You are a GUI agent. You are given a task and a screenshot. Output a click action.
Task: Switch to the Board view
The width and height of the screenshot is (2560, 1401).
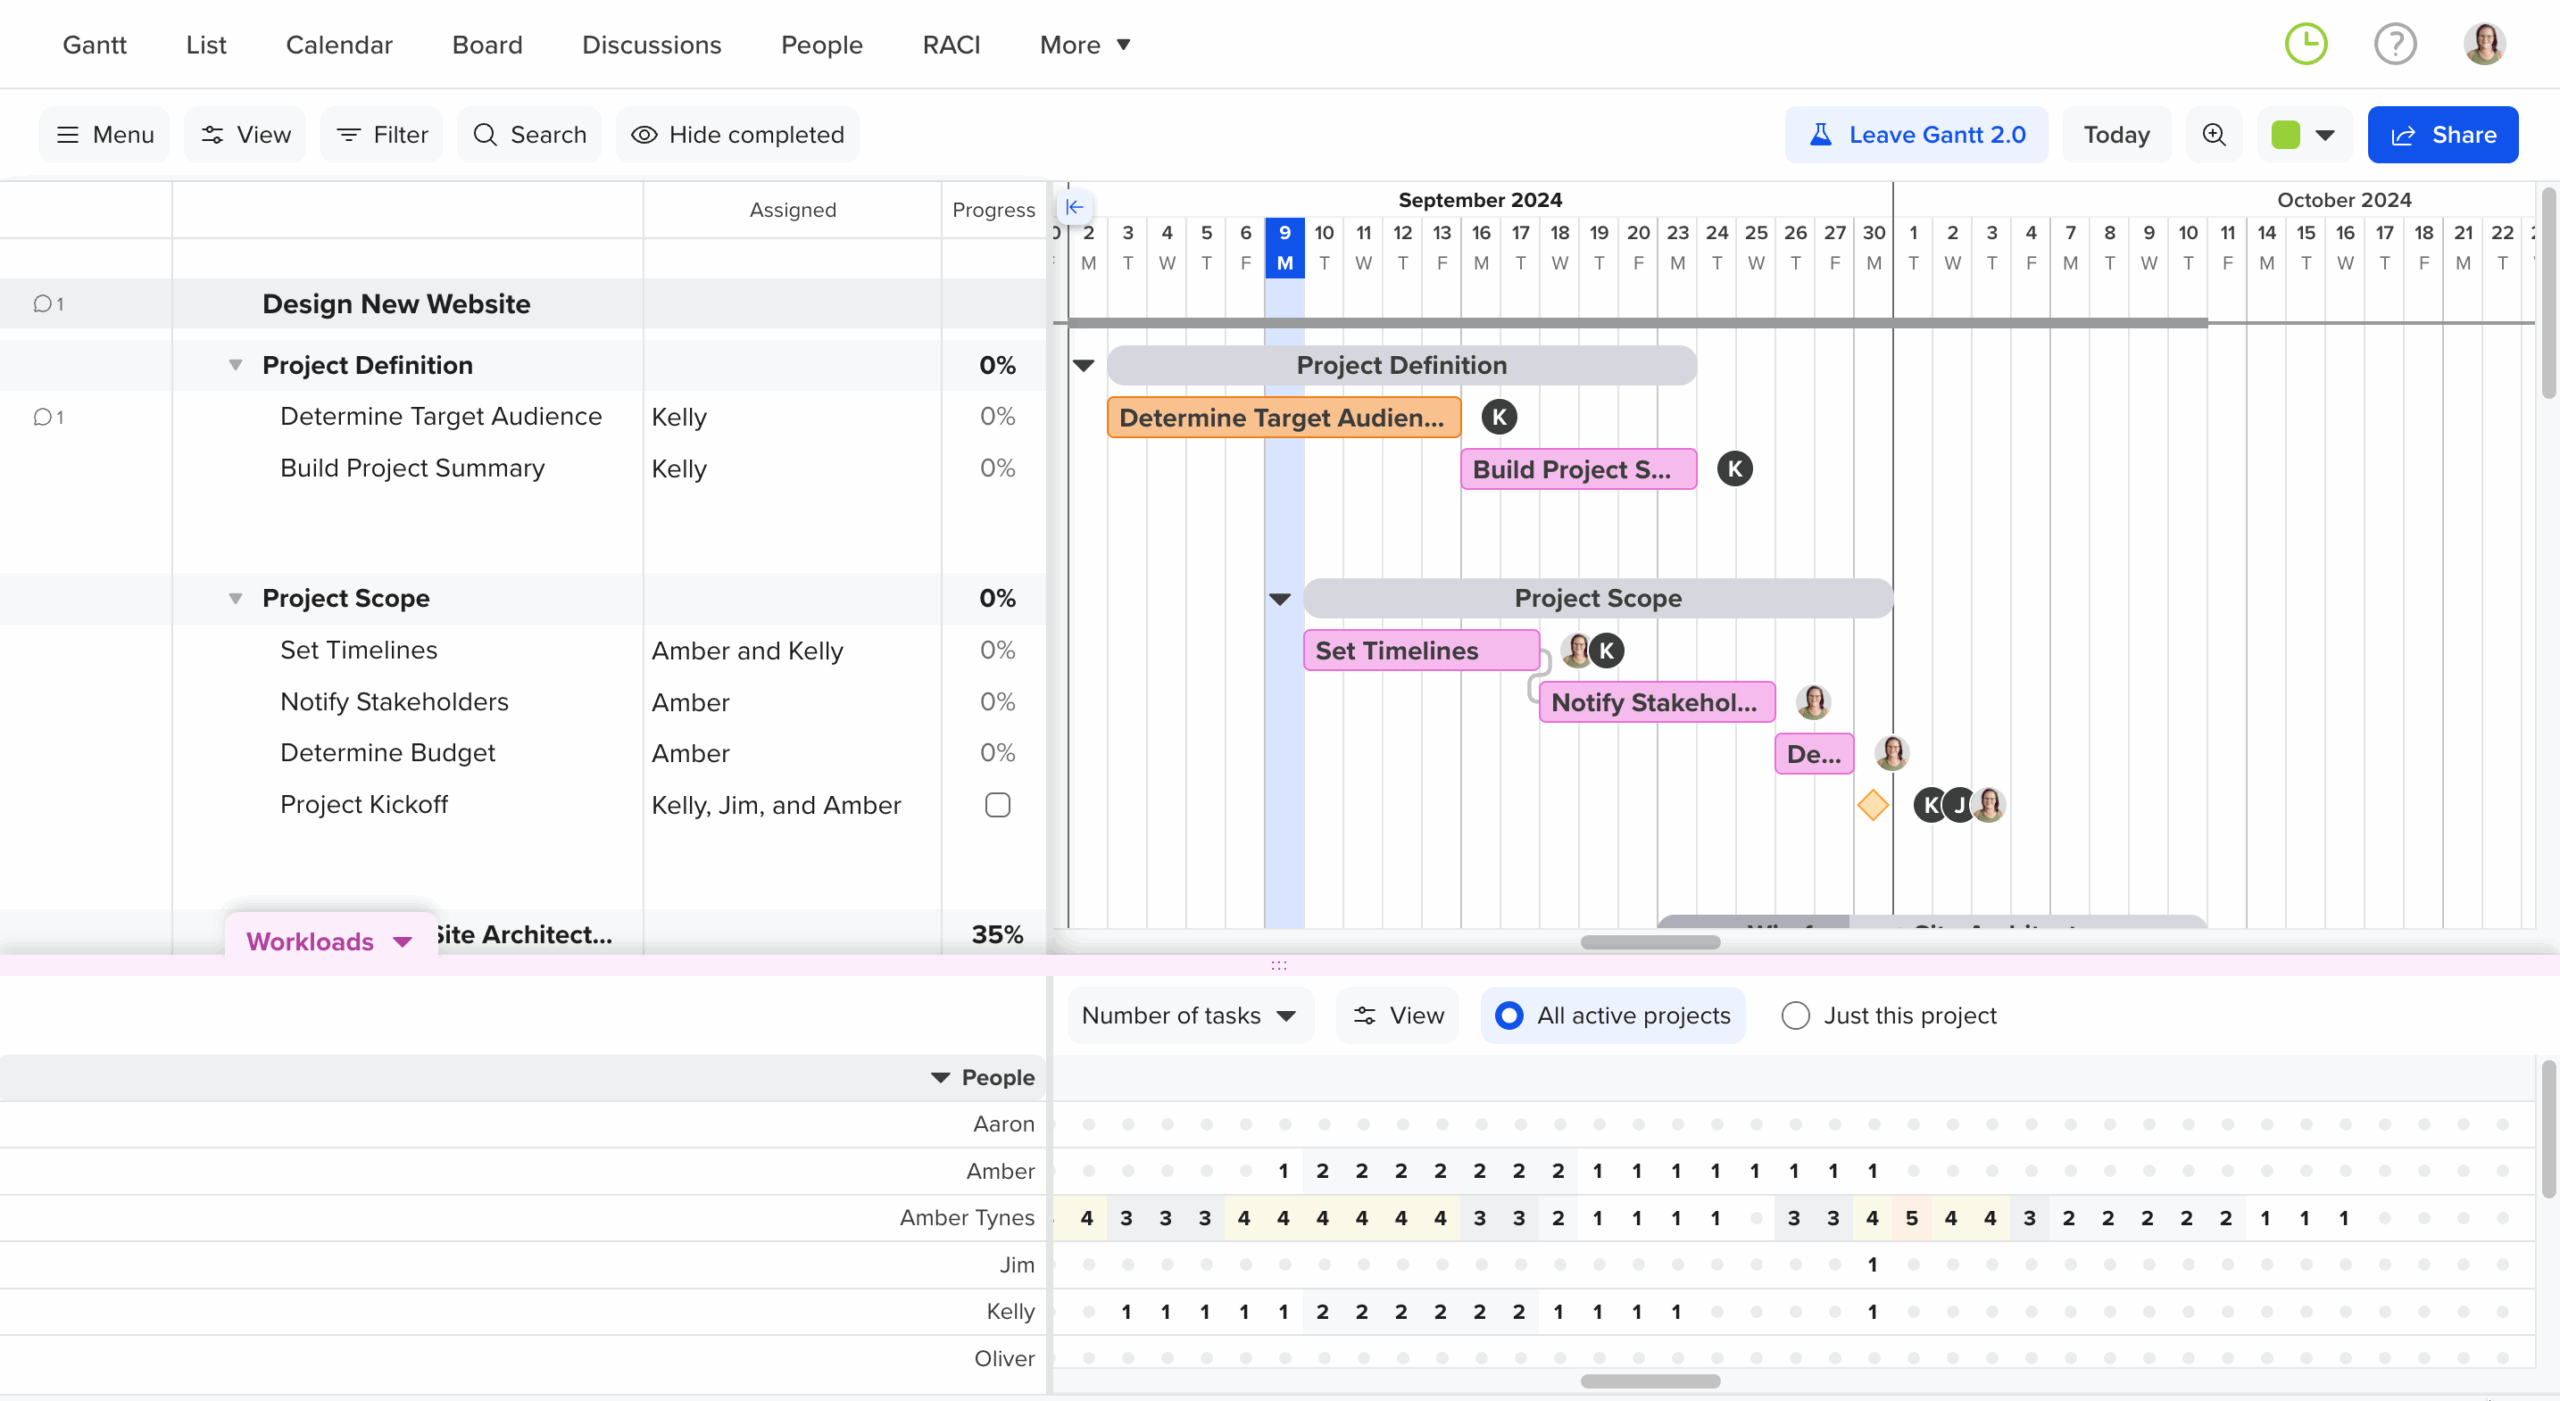point(487,44)
